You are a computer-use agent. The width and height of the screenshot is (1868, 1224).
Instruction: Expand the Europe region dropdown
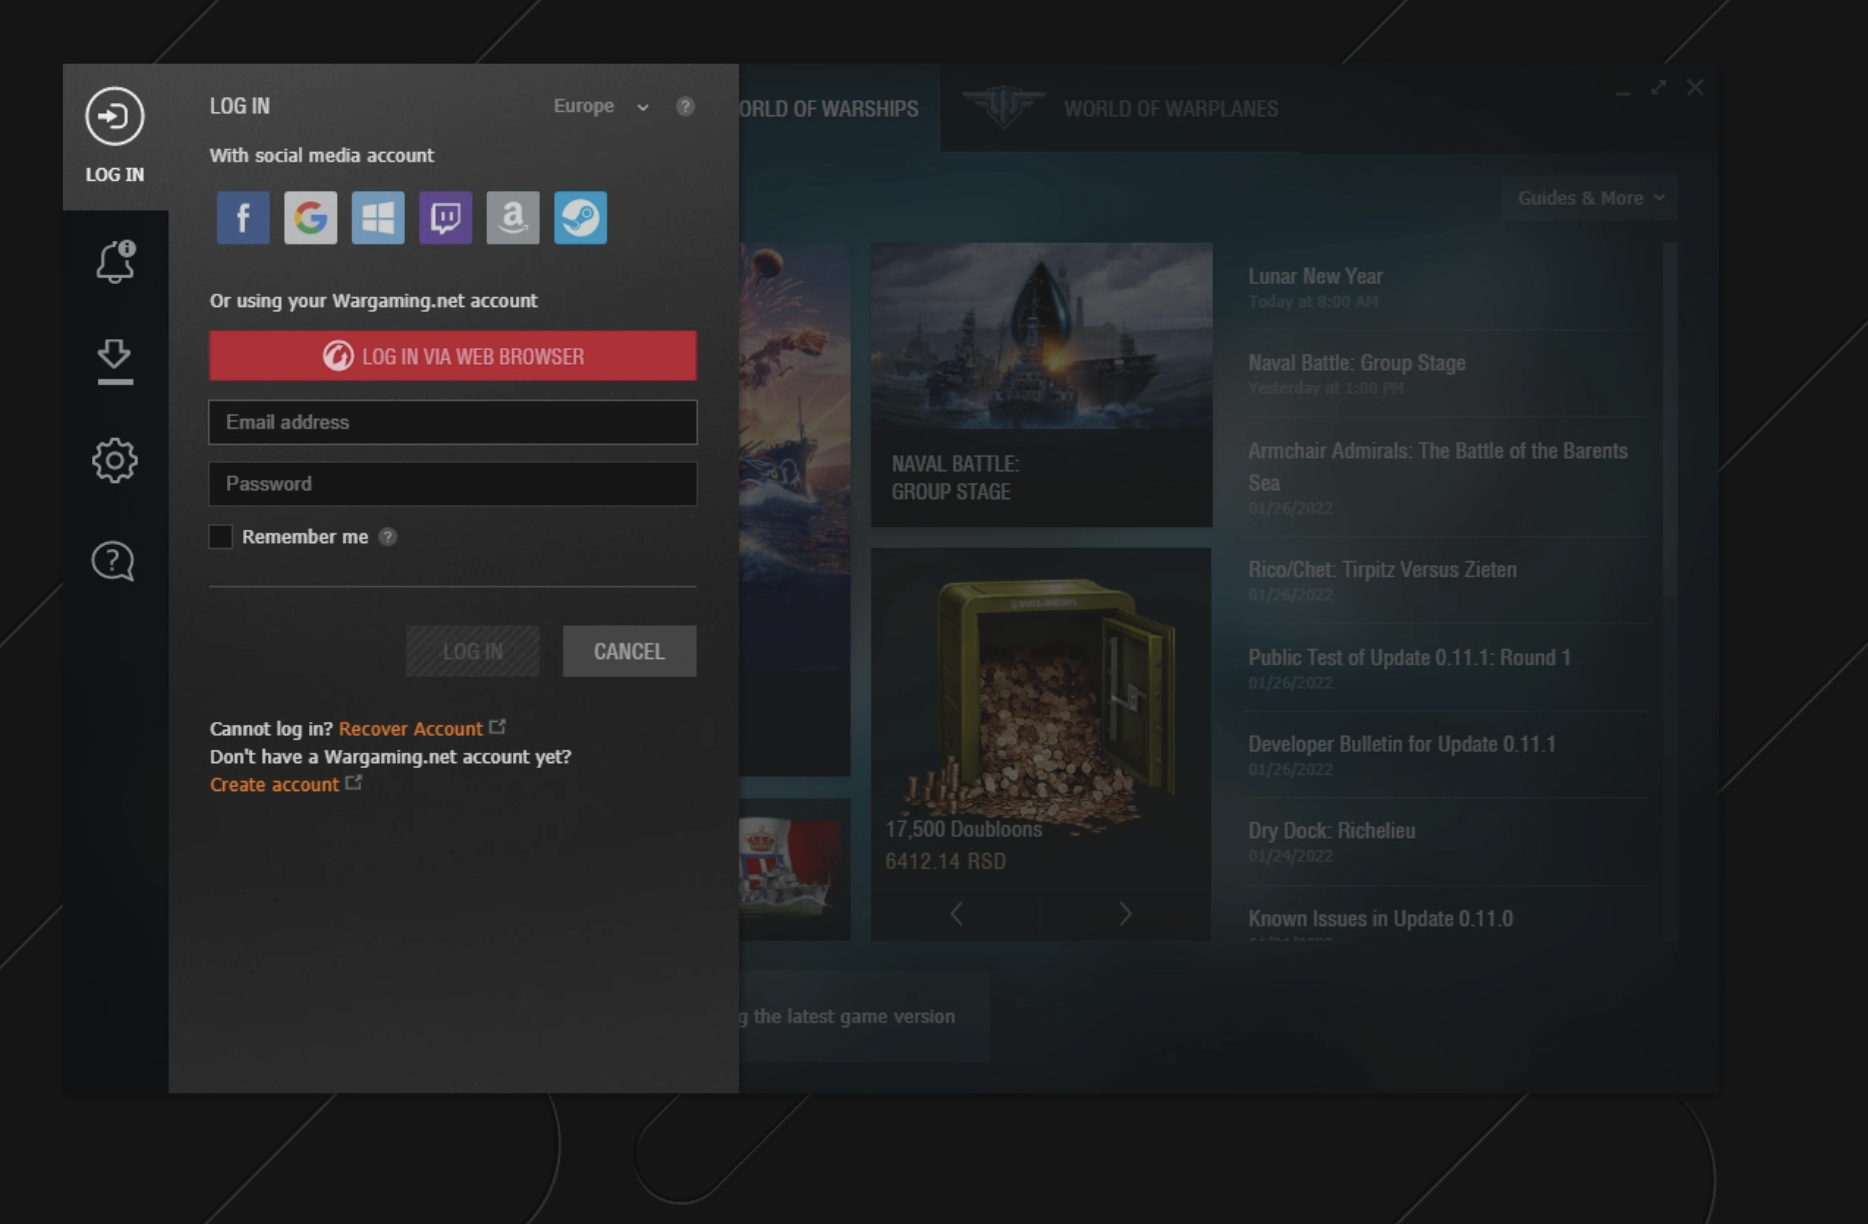[601, 106]
